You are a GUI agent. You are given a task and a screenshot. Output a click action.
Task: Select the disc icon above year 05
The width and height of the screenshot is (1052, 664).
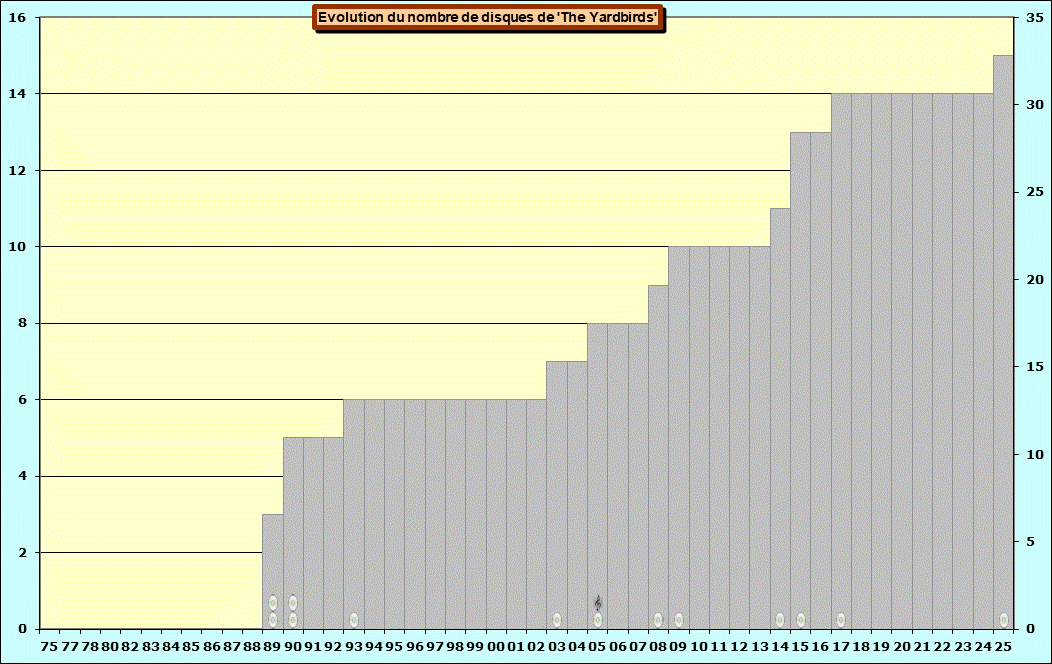pos(598,620)
